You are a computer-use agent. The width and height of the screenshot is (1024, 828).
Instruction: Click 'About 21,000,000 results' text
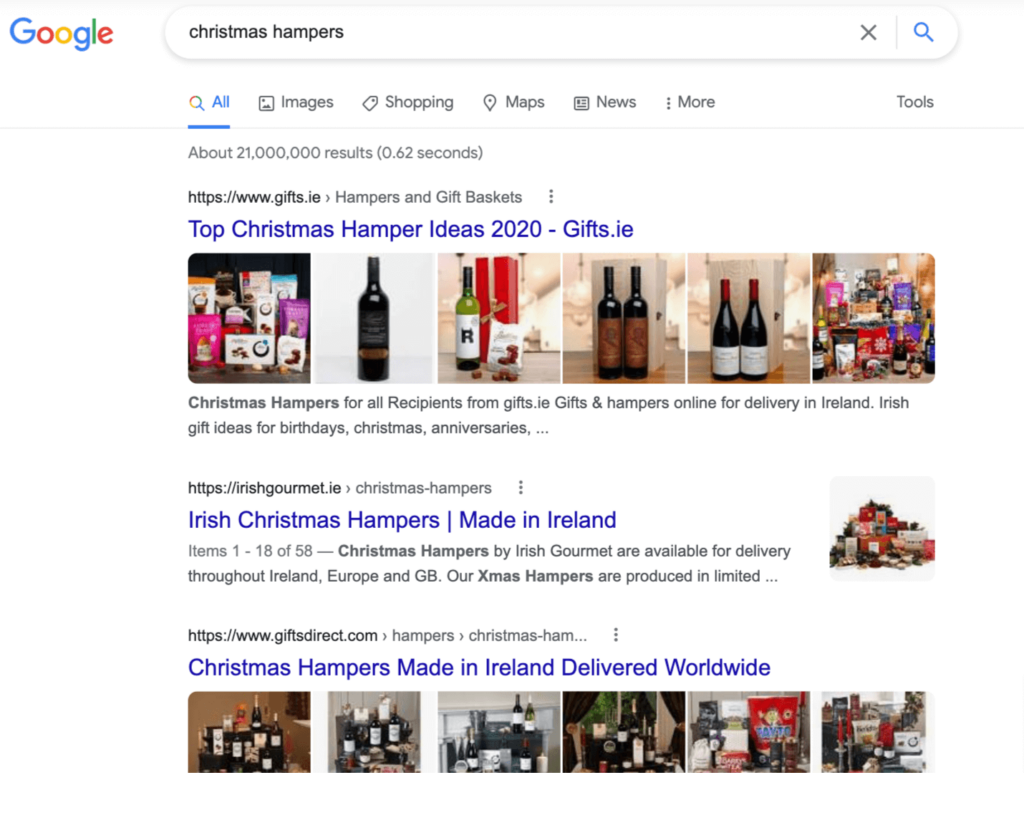(x=280, y=153)
